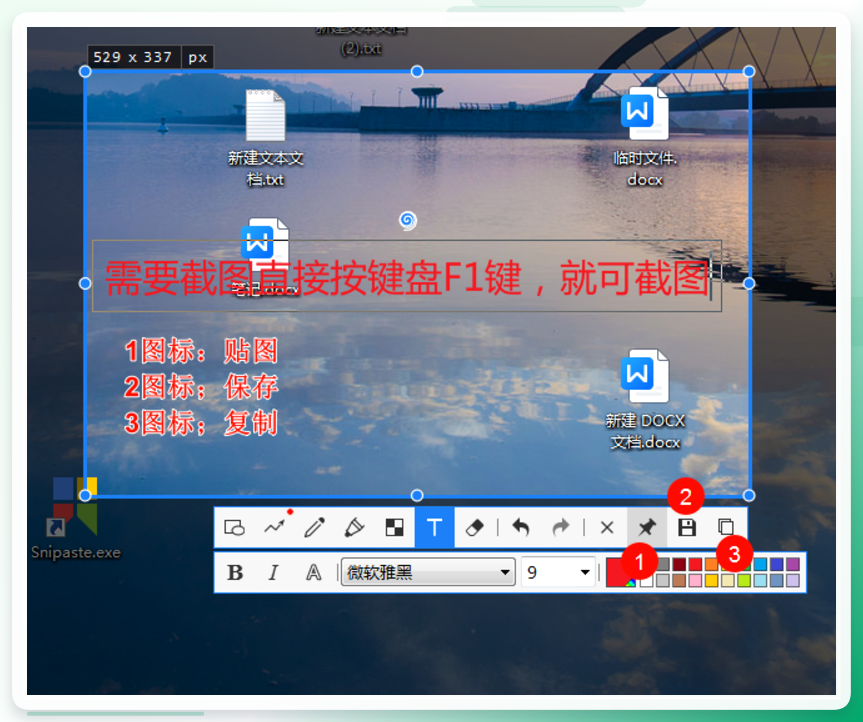Select the 新建文本文档.txt desktop file
The width and height of the screenshot is (863, 722).
tap(265, 138)
